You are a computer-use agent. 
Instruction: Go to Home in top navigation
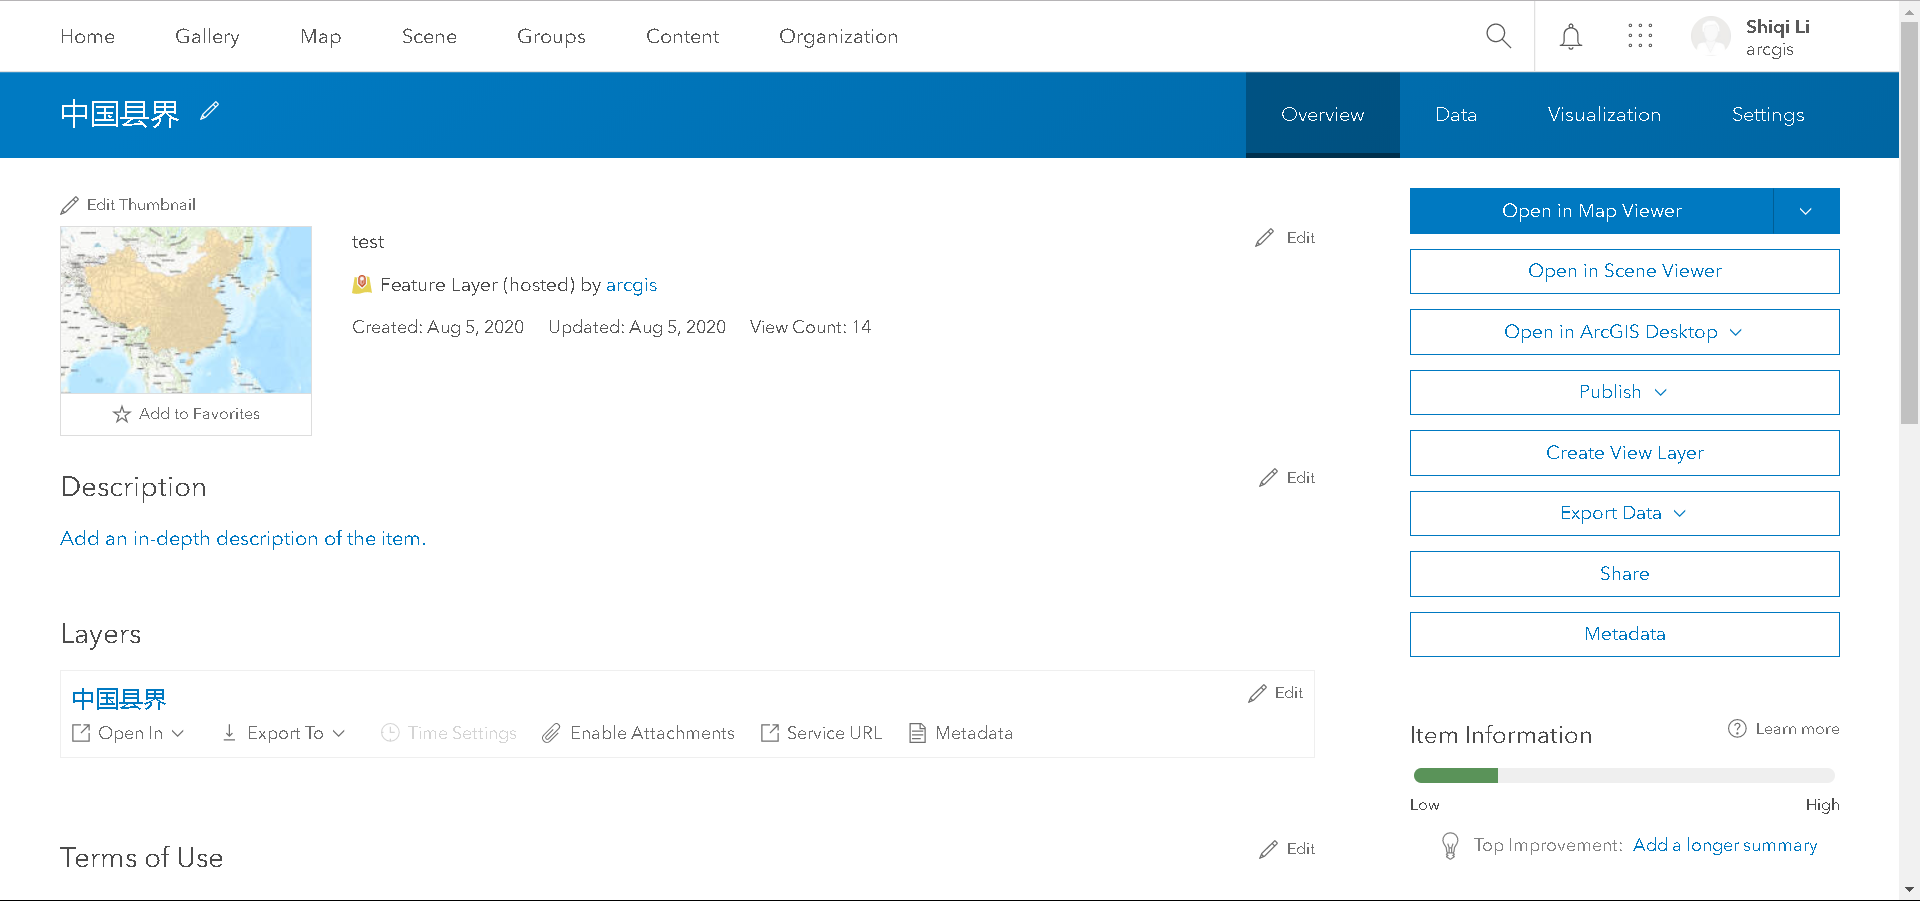click(x=88, y=36)
